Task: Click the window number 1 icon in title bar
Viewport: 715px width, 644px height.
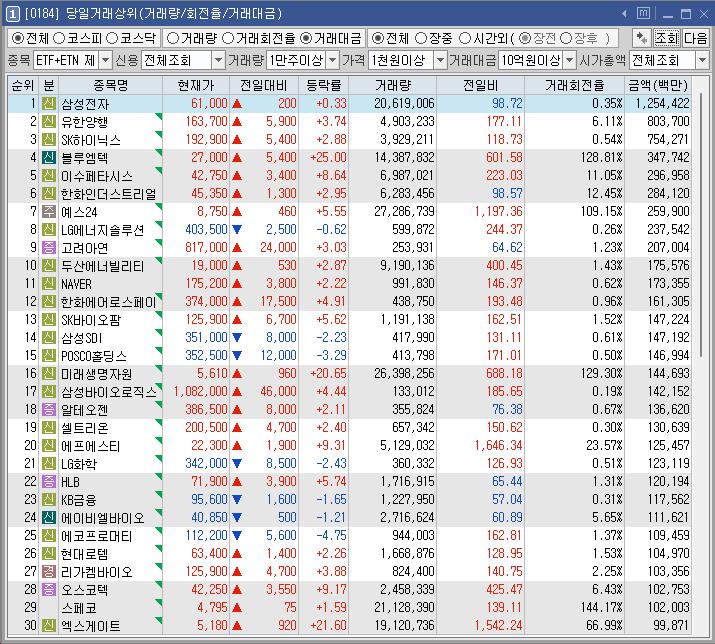Action: (x=12, y=14)
